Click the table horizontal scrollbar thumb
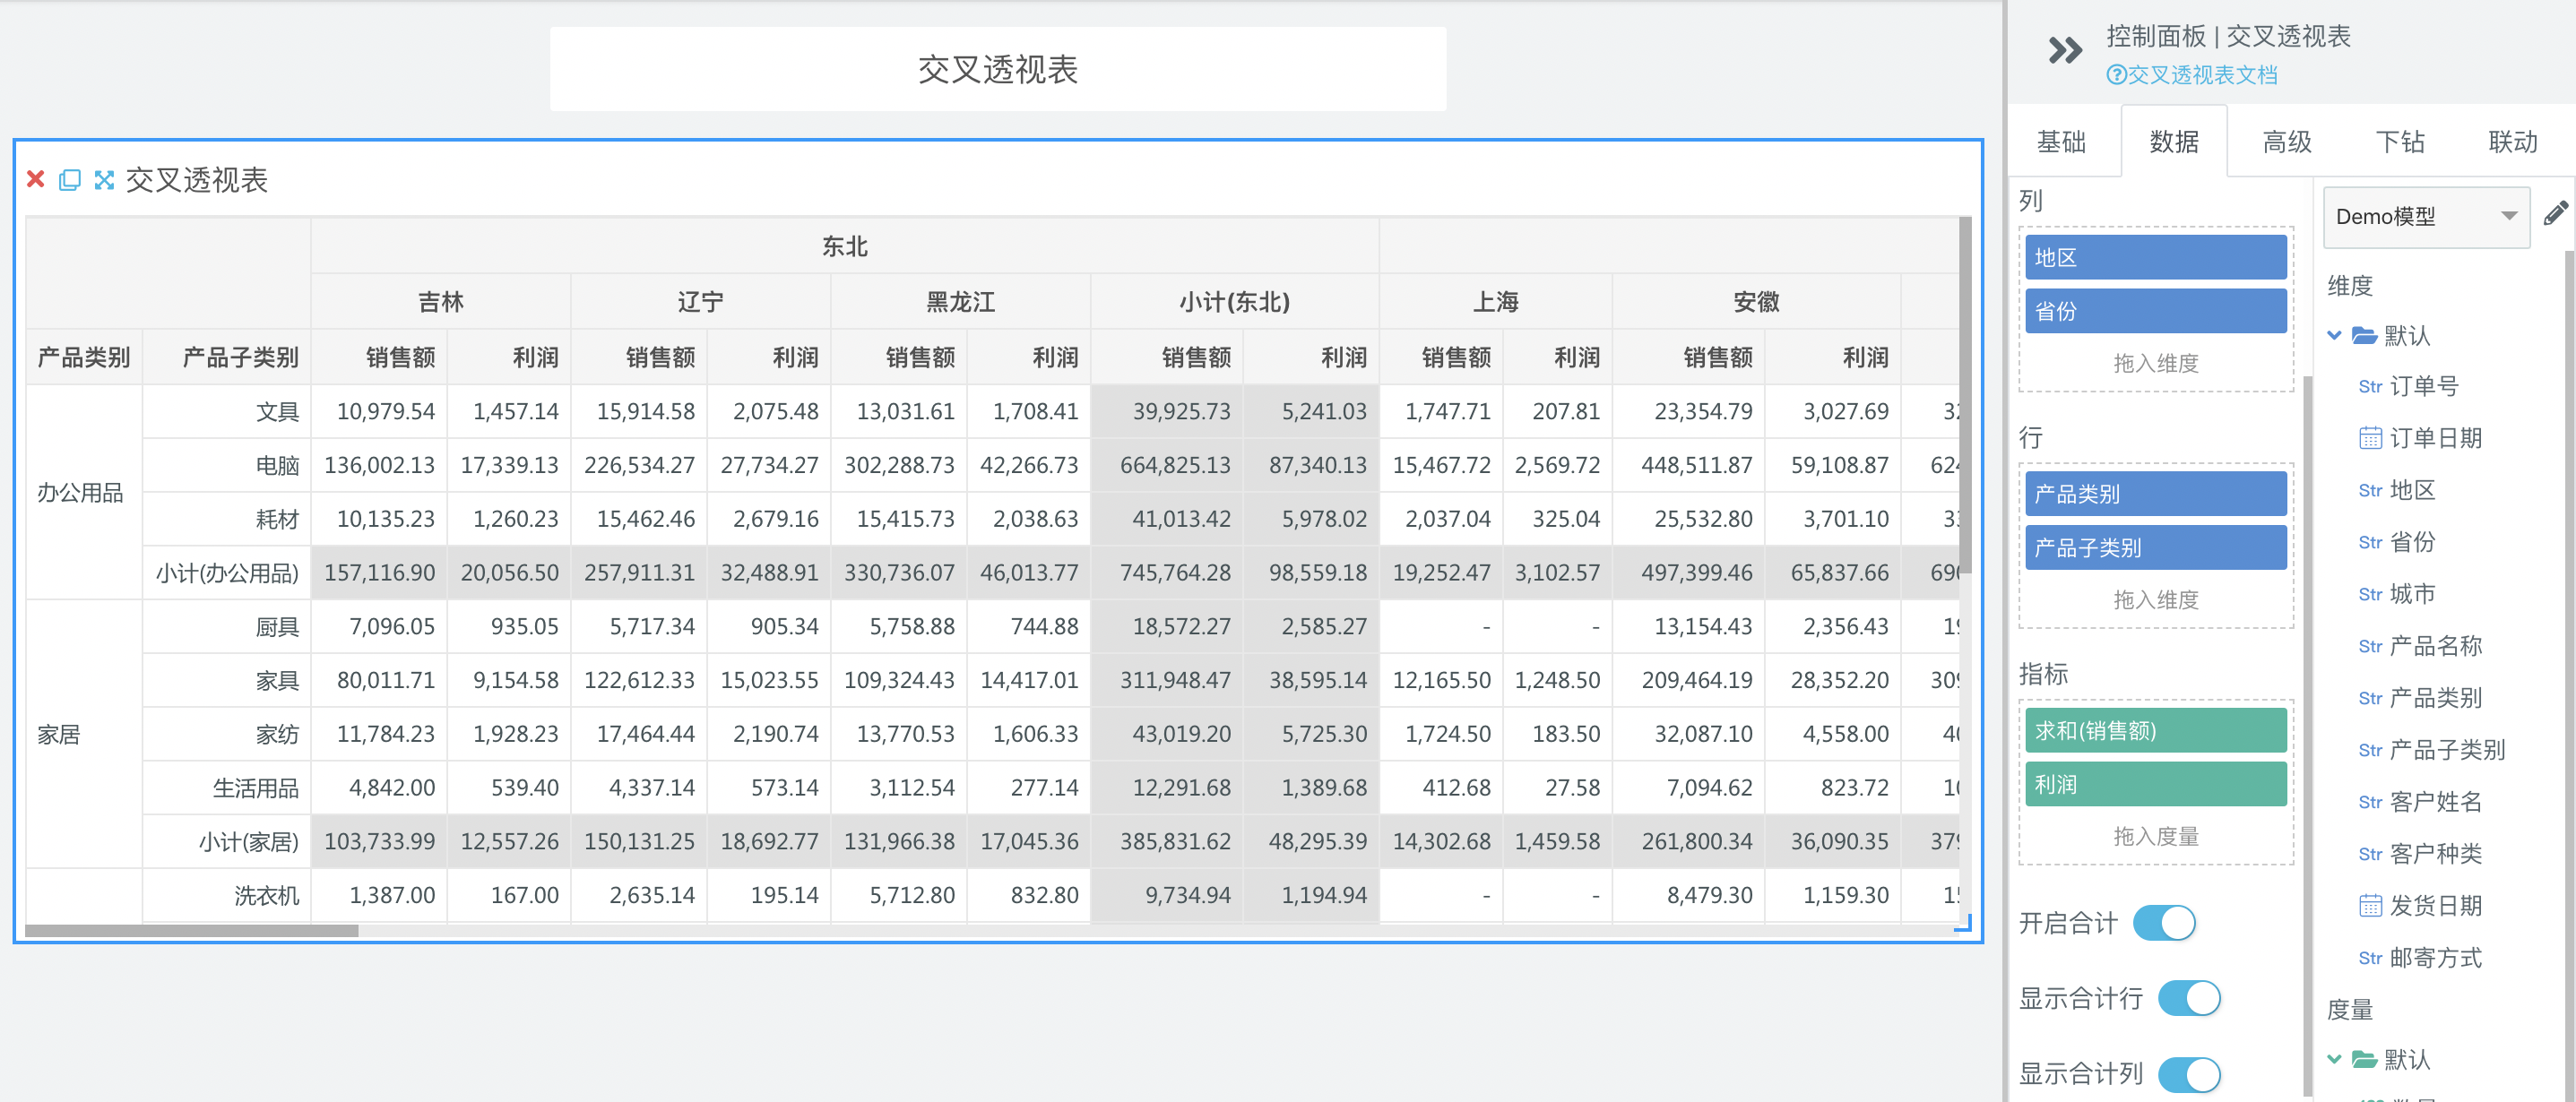This screenshot has width=2576, height=1102. pyautogui.click(x=192, y=931)
